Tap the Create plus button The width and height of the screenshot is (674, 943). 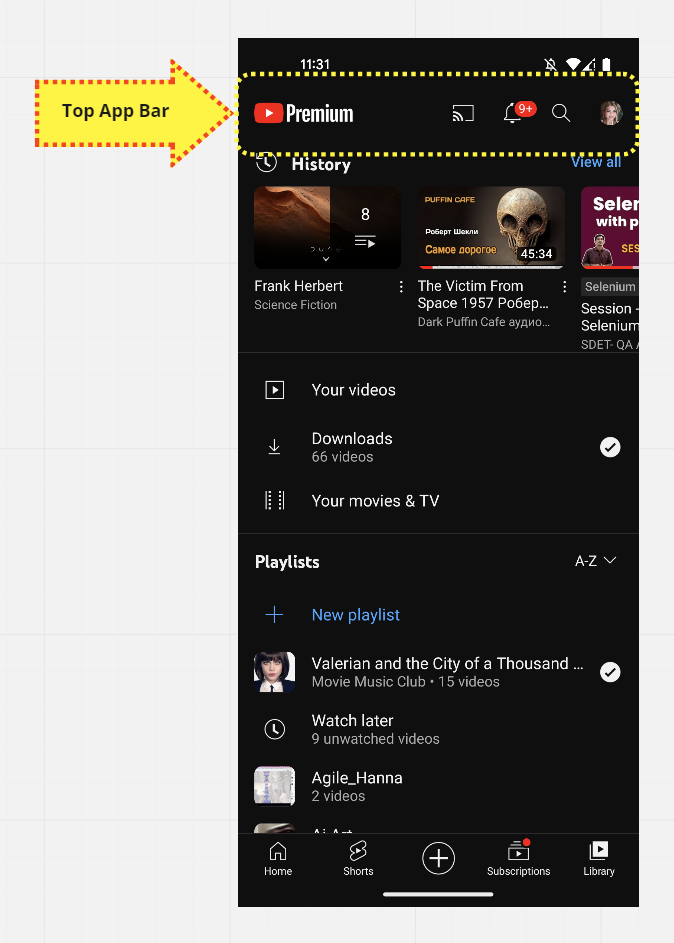[x=438, y=858]
